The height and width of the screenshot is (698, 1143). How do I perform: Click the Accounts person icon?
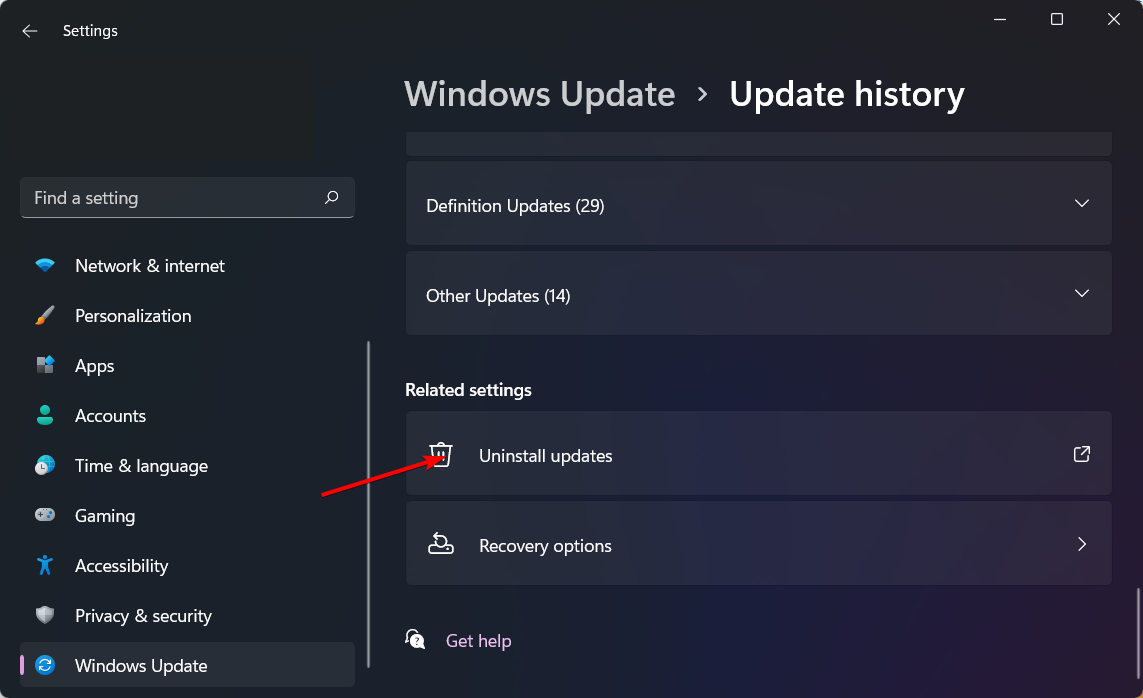45,415
